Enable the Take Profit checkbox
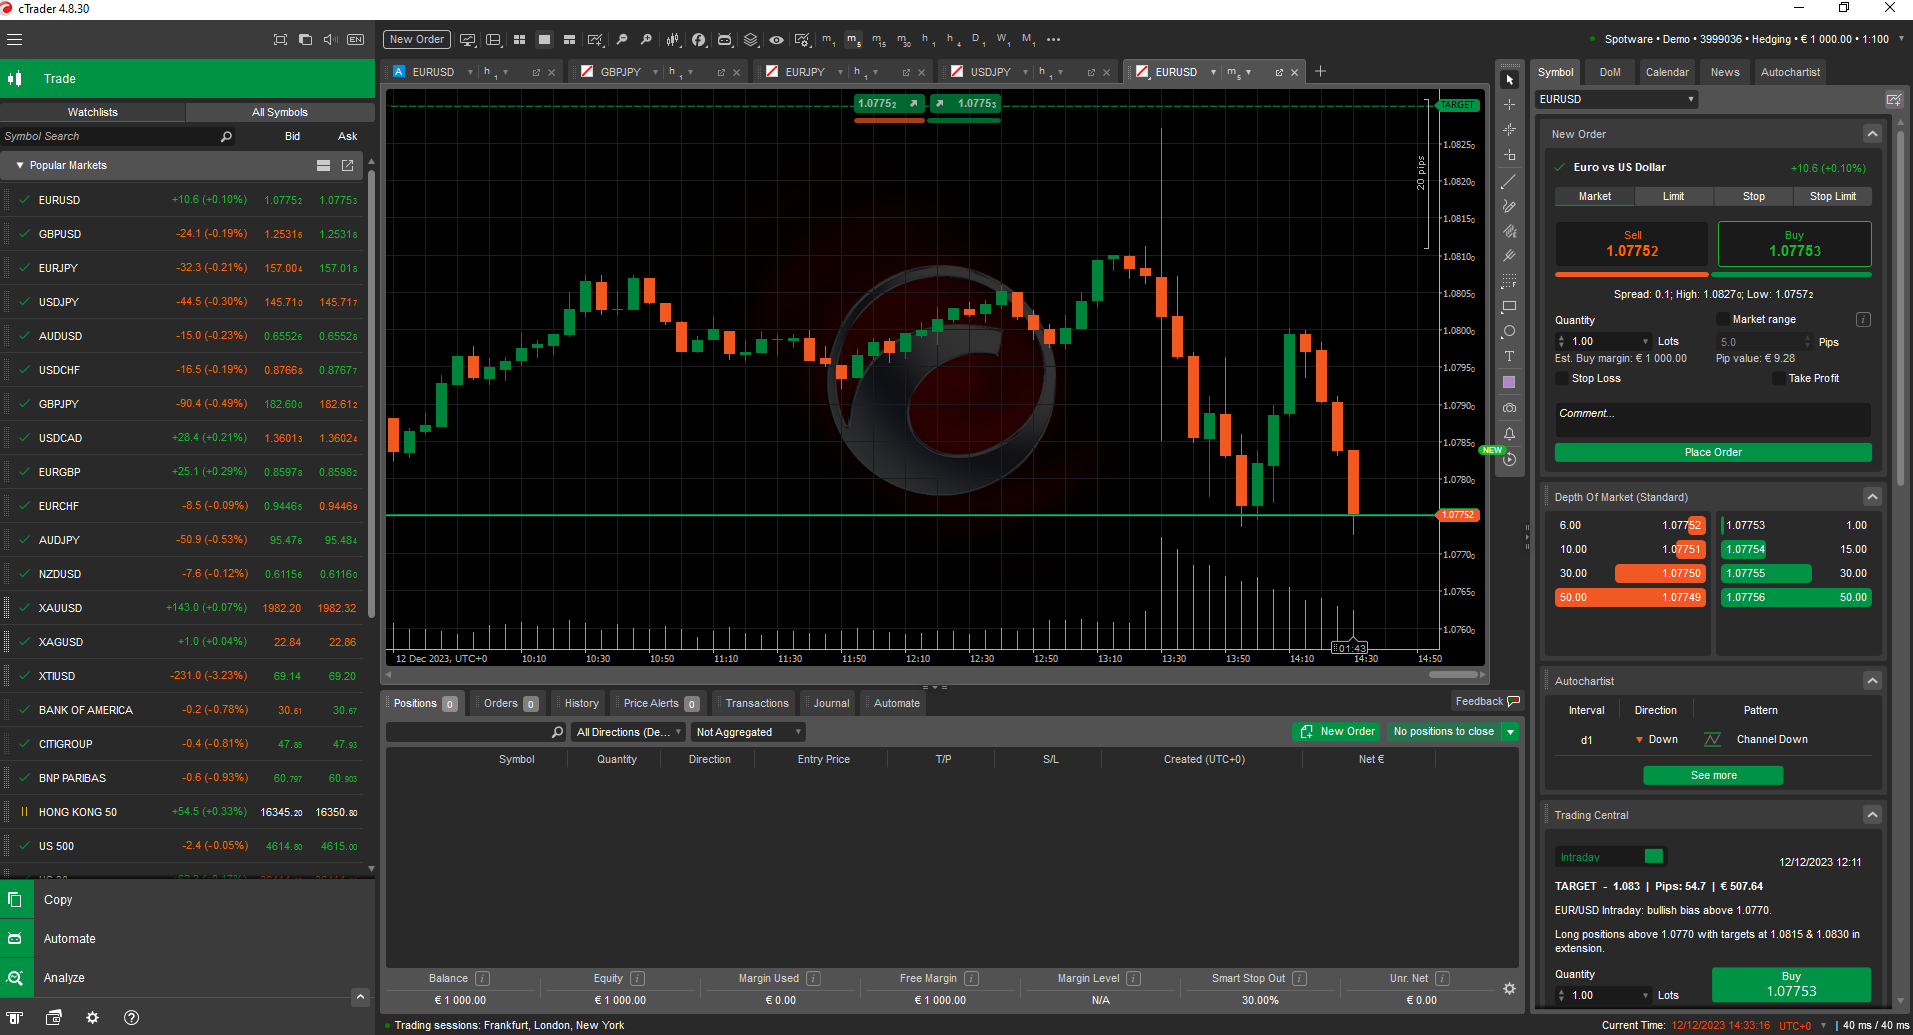Screen dimensions: 1913x1035 (x=1779, y=378)
